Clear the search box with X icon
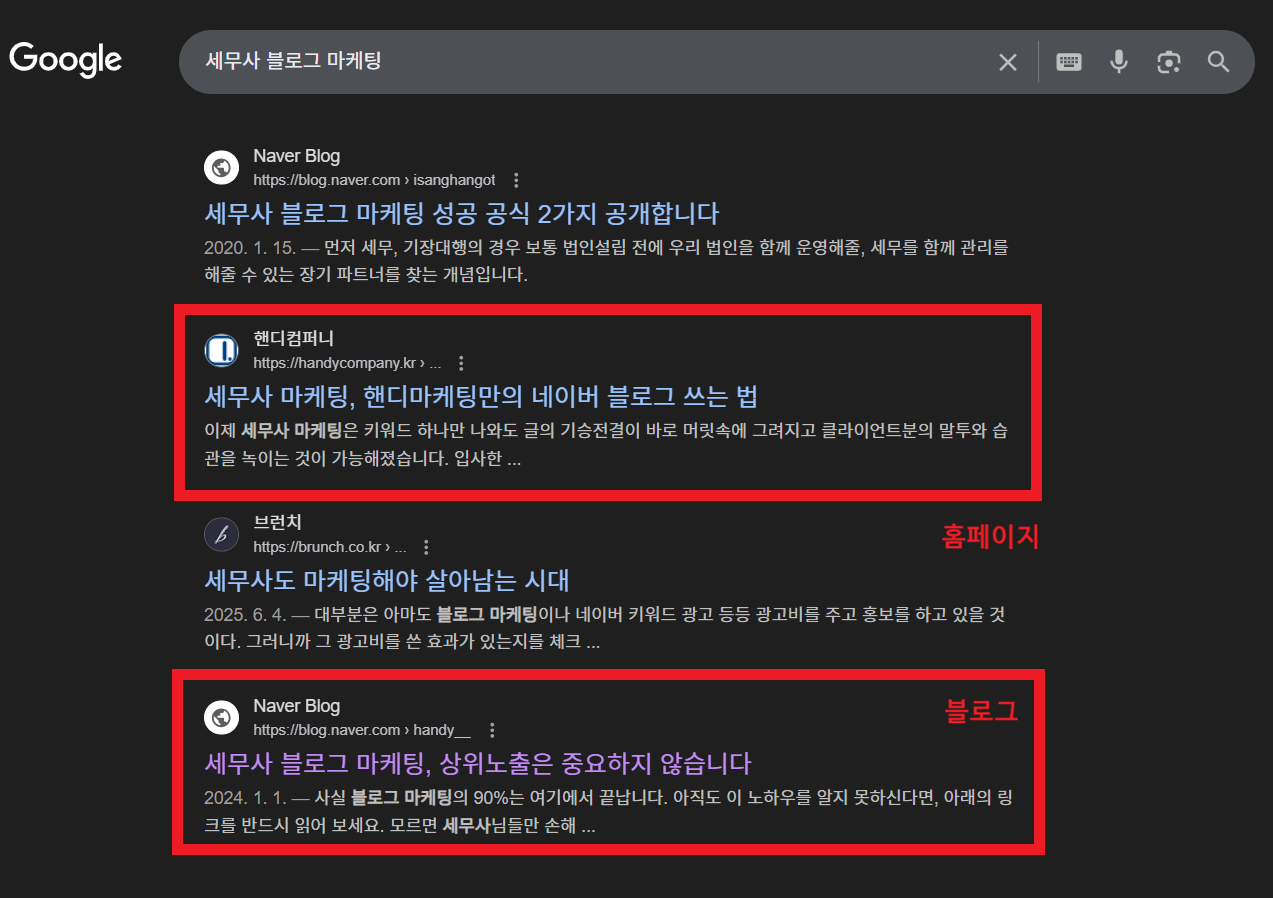The image size is (1273, 898). tap(1008, 62)
